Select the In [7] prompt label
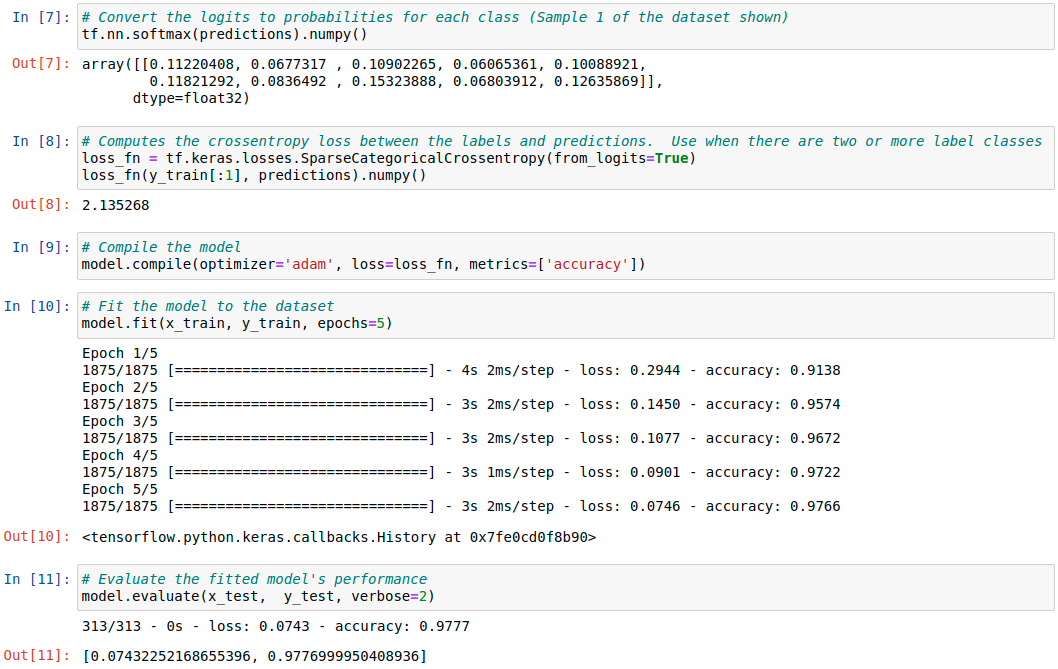The height and width of the screenshot is (669, 1058). [x=40, y=17]
